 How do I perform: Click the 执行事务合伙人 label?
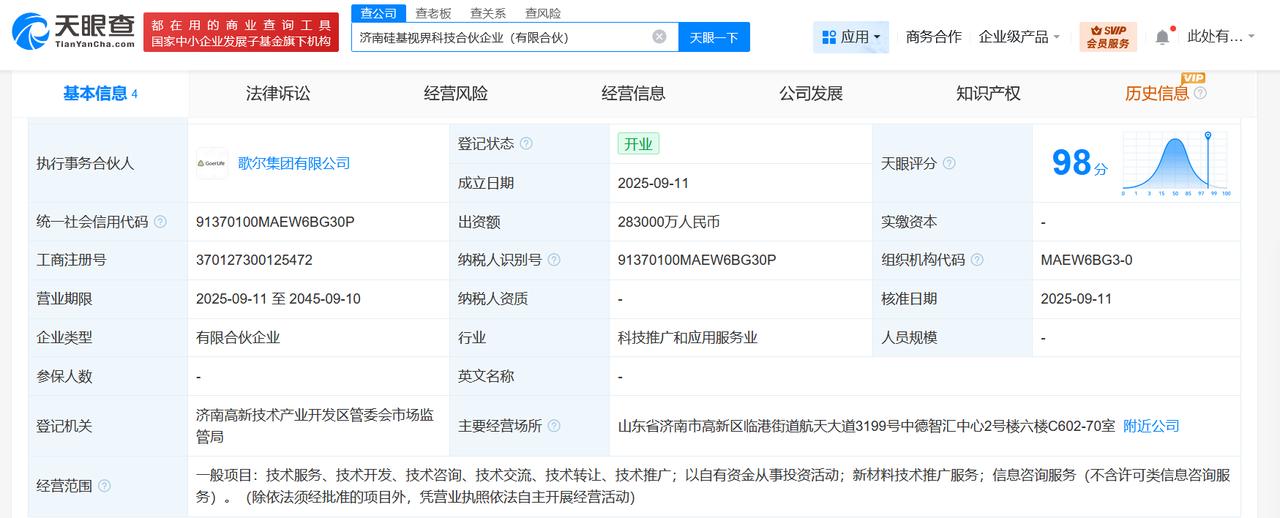(x=85, y=164)
